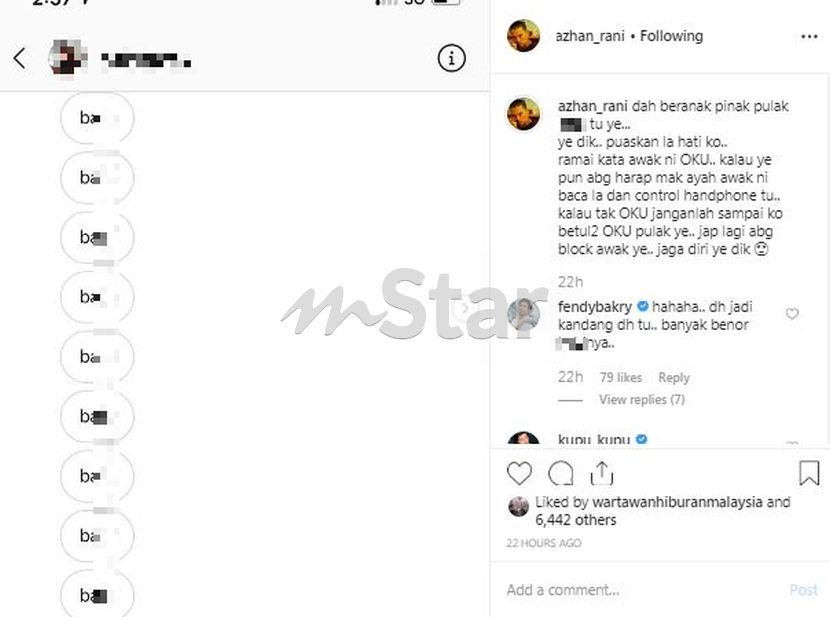
Task: Open azhan_rani profile from header username
Action: [x=590, y=36]
